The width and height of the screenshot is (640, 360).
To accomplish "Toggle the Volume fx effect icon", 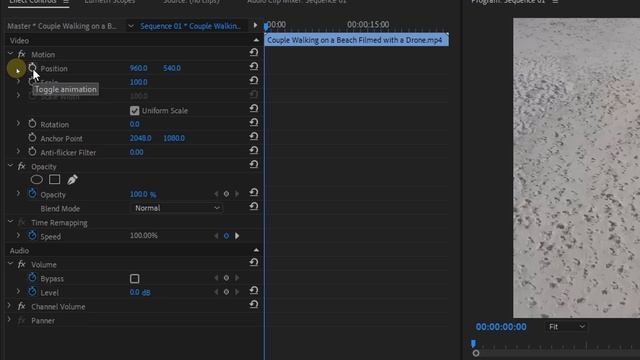I will coord(22,264).
